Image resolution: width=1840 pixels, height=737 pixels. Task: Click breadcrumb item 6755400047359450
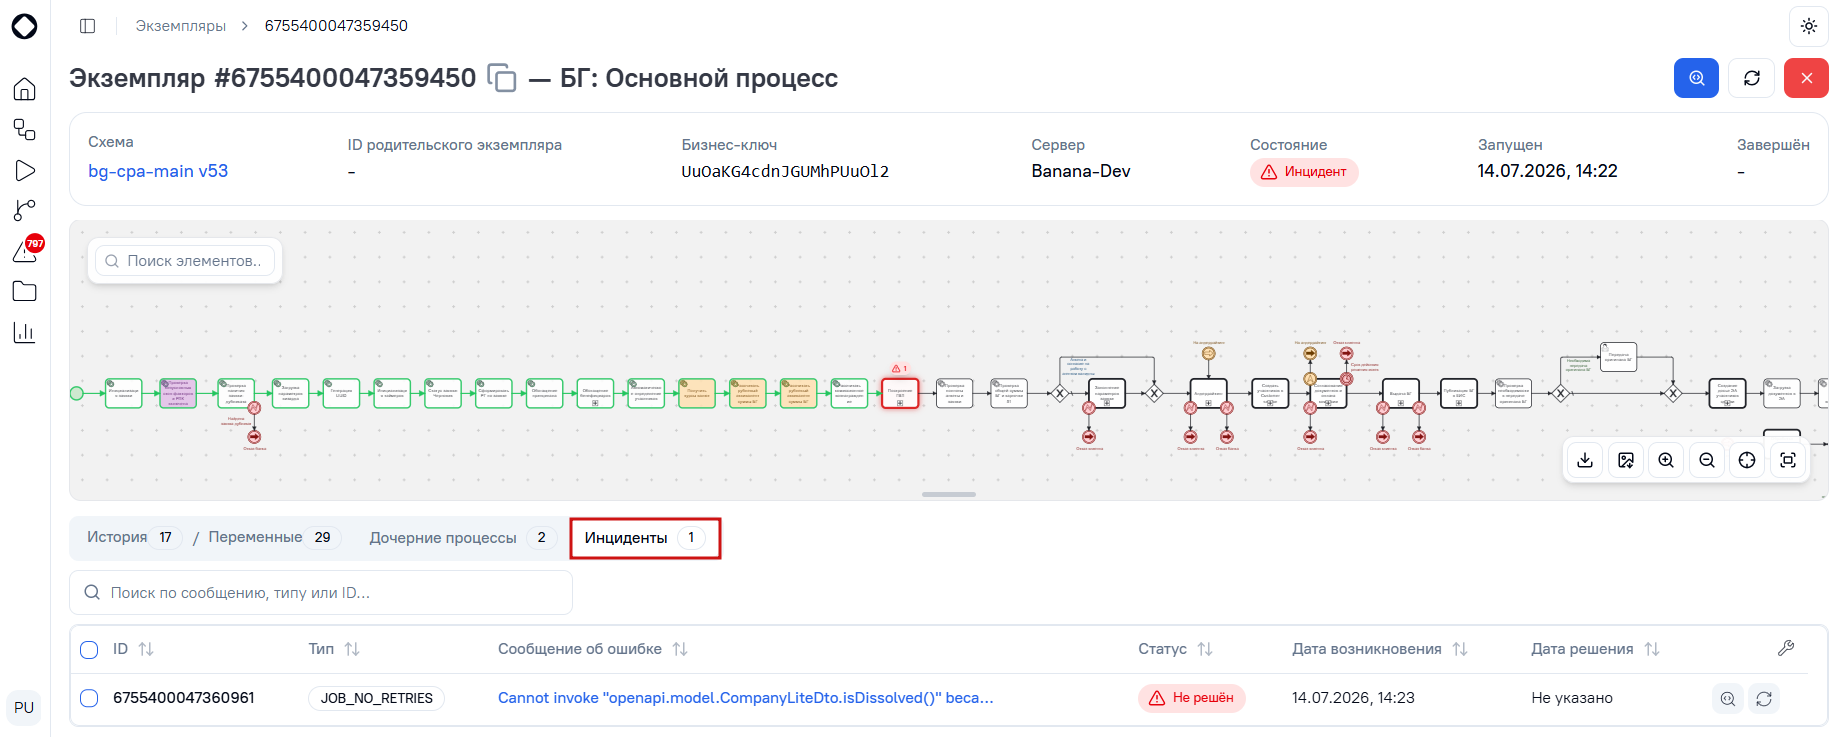[336, 26]
